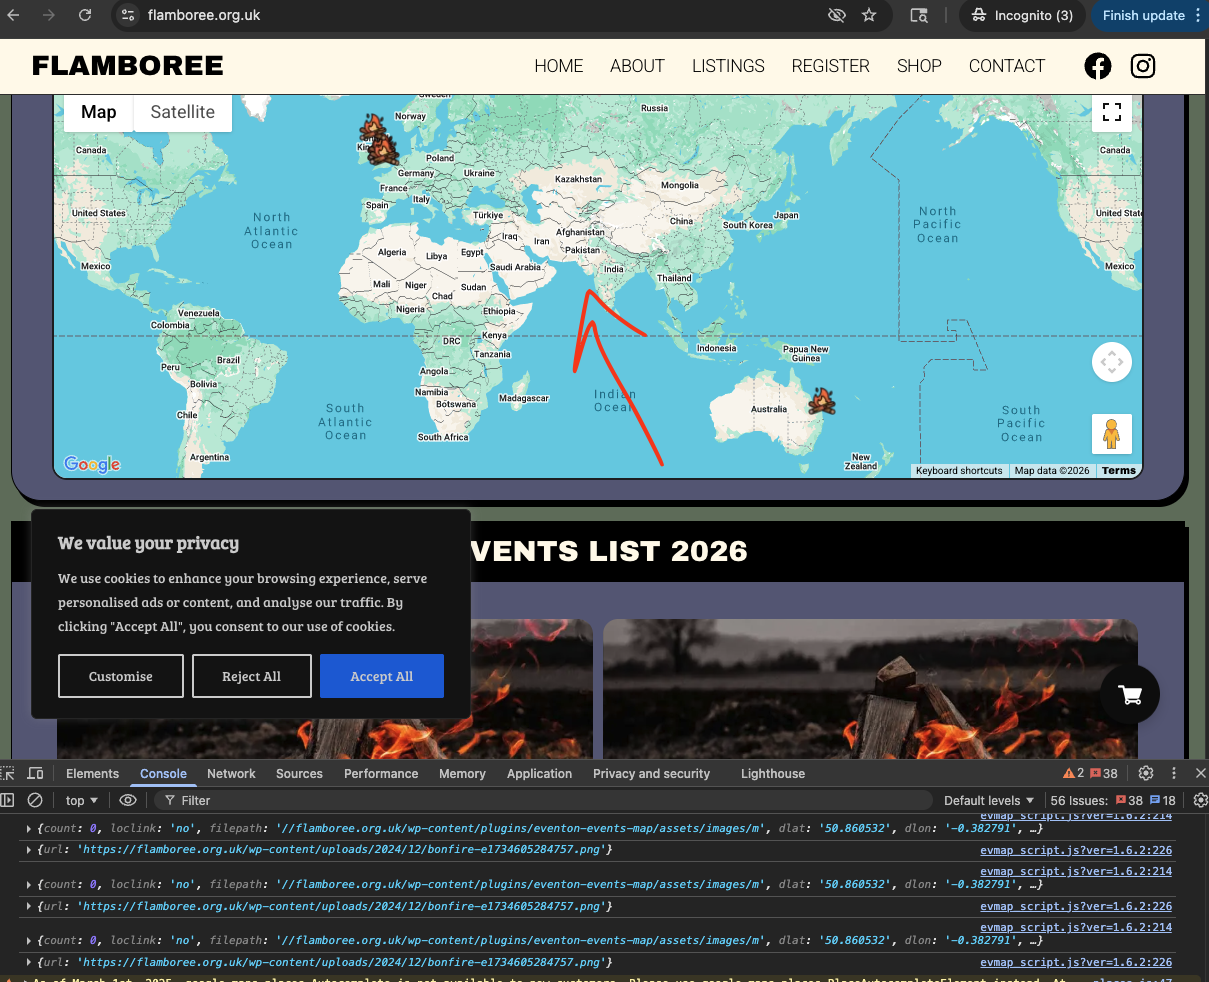Create live expression with the eye icon

point(128,800)
